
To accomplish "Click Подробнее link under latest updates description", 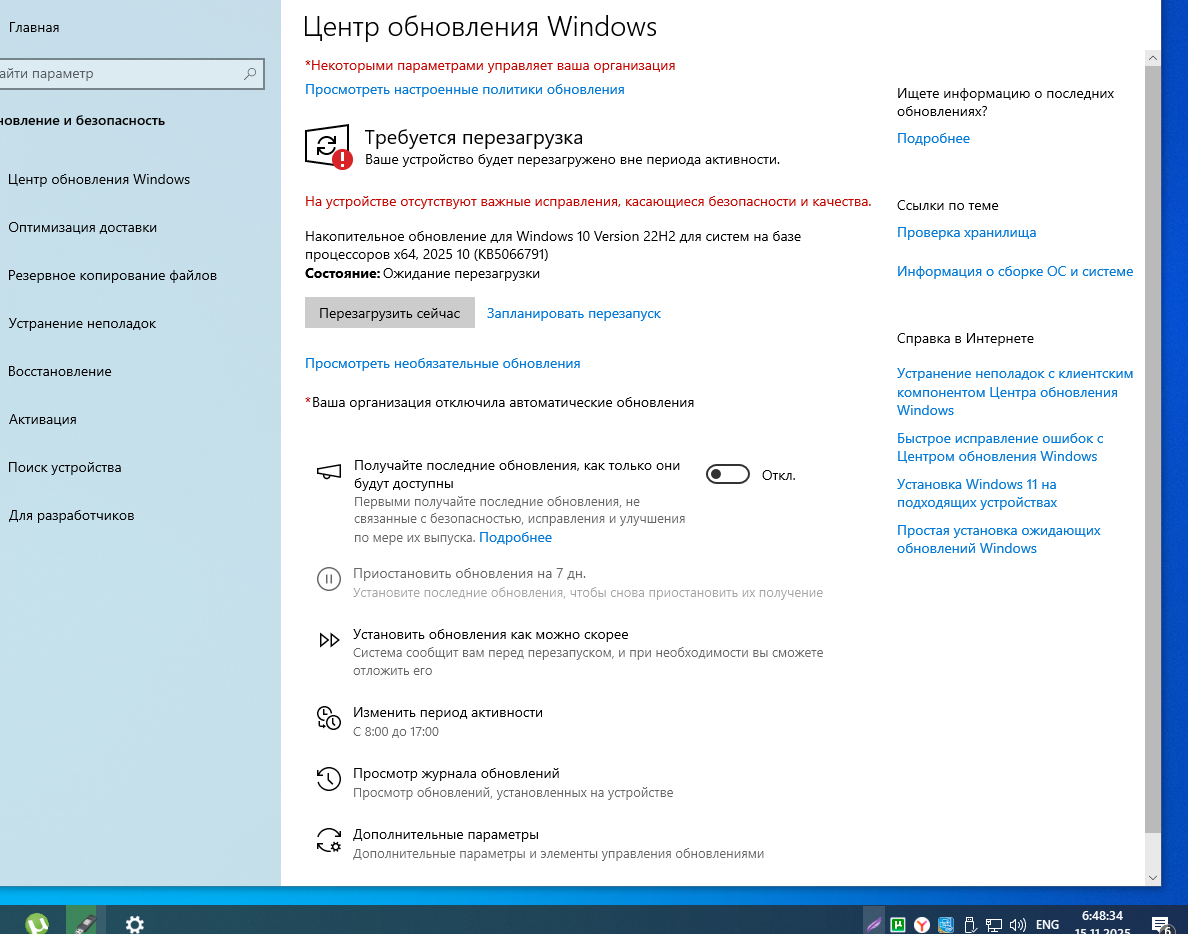I will click(x=515, y=537).
